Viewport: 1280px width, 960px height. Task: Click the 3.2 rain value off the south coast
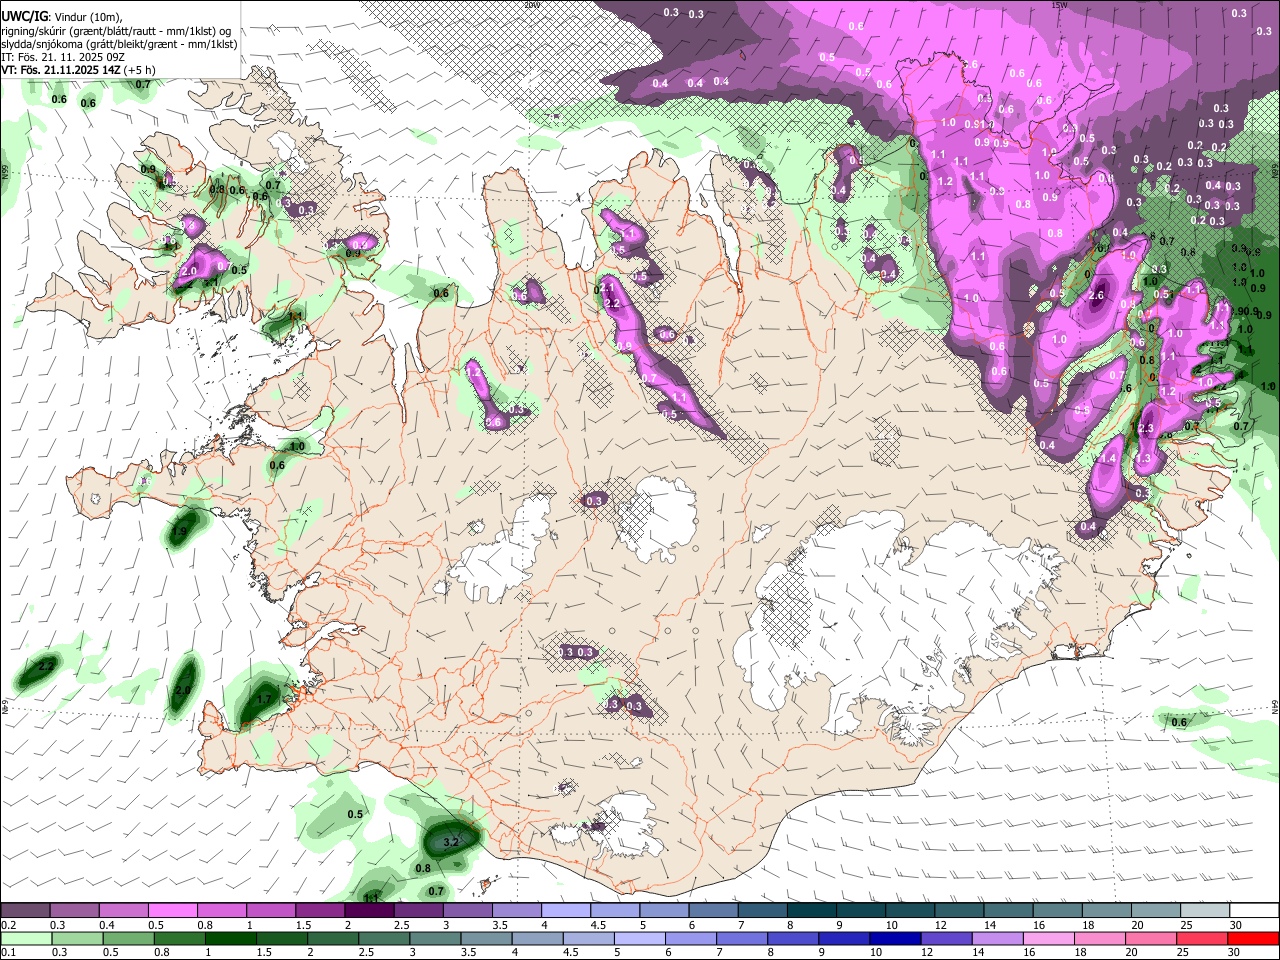(x=450, y=842)
